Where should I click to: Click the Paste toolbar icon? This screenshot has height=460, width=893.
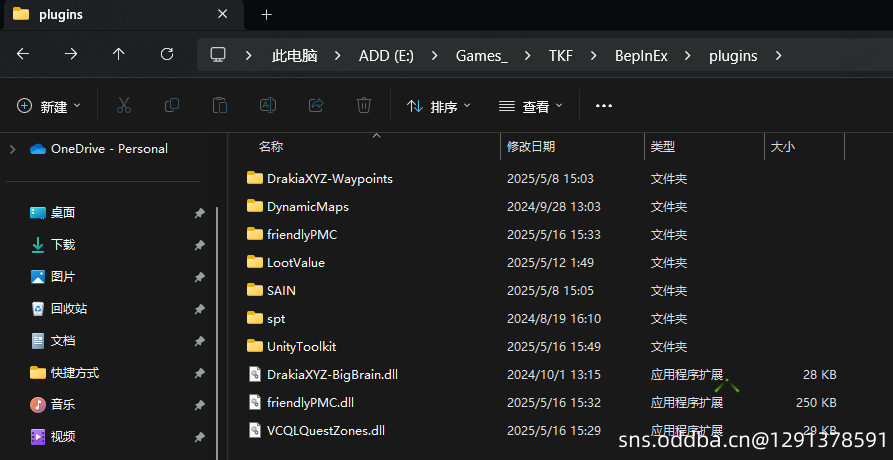(220, 105)
